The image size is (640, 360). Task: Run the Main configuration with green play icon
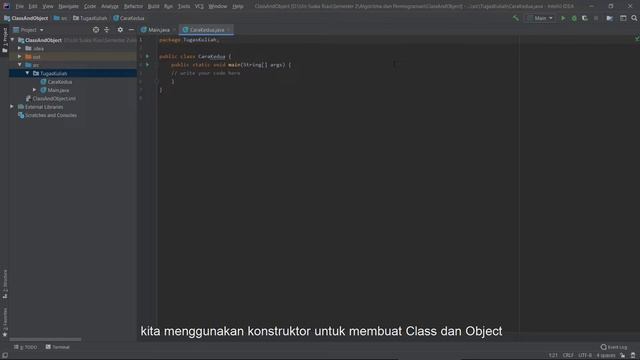pyautogui.click(x=563, y=18)
